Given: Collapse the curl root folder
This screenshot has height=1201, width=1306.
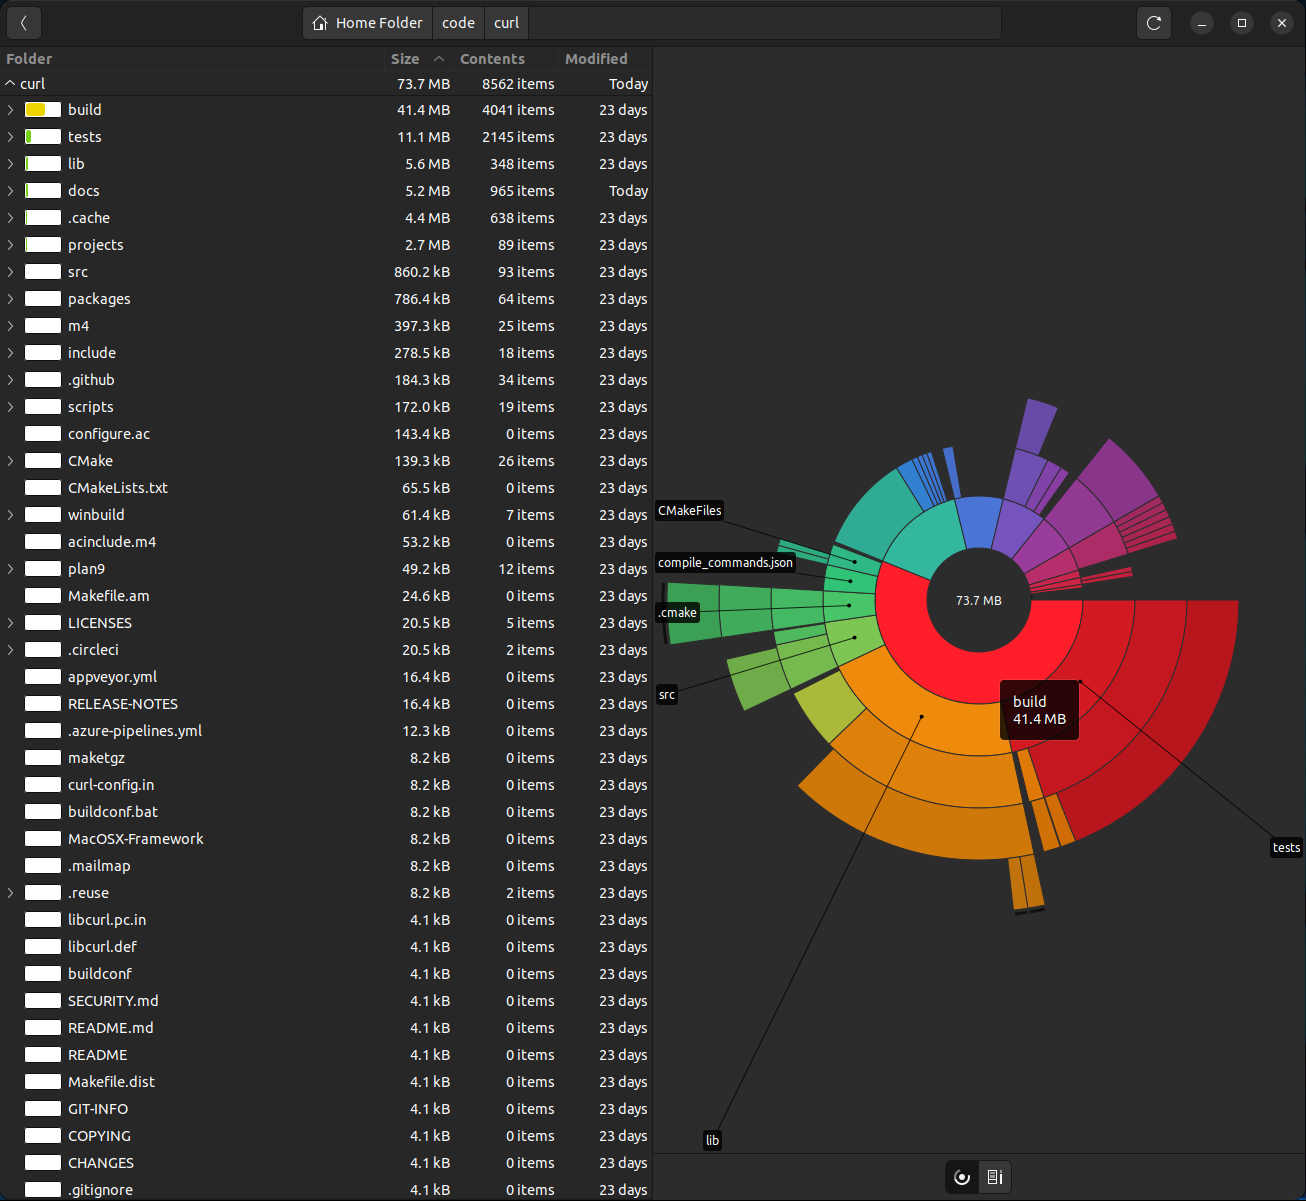Looking at the screenshot, I should pos(10,84).
